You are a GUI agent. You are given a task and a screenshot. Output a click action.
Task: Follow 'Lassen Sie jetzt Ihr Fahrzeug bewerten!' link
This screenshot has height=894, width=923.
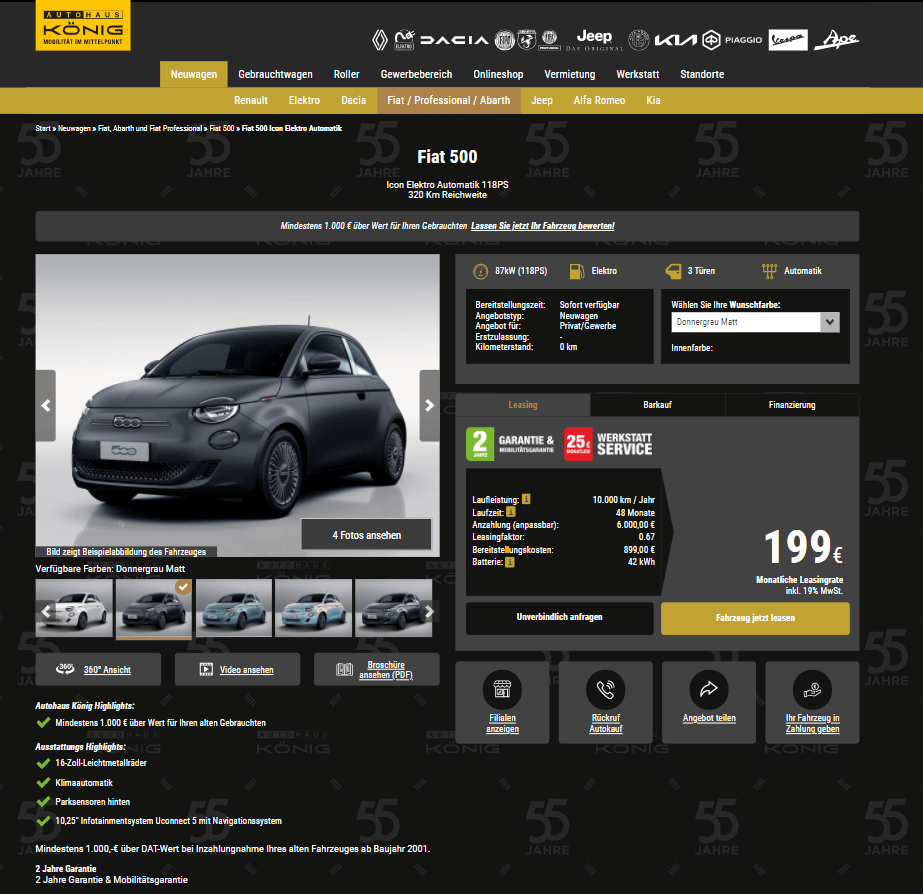(x=543, y=226)
